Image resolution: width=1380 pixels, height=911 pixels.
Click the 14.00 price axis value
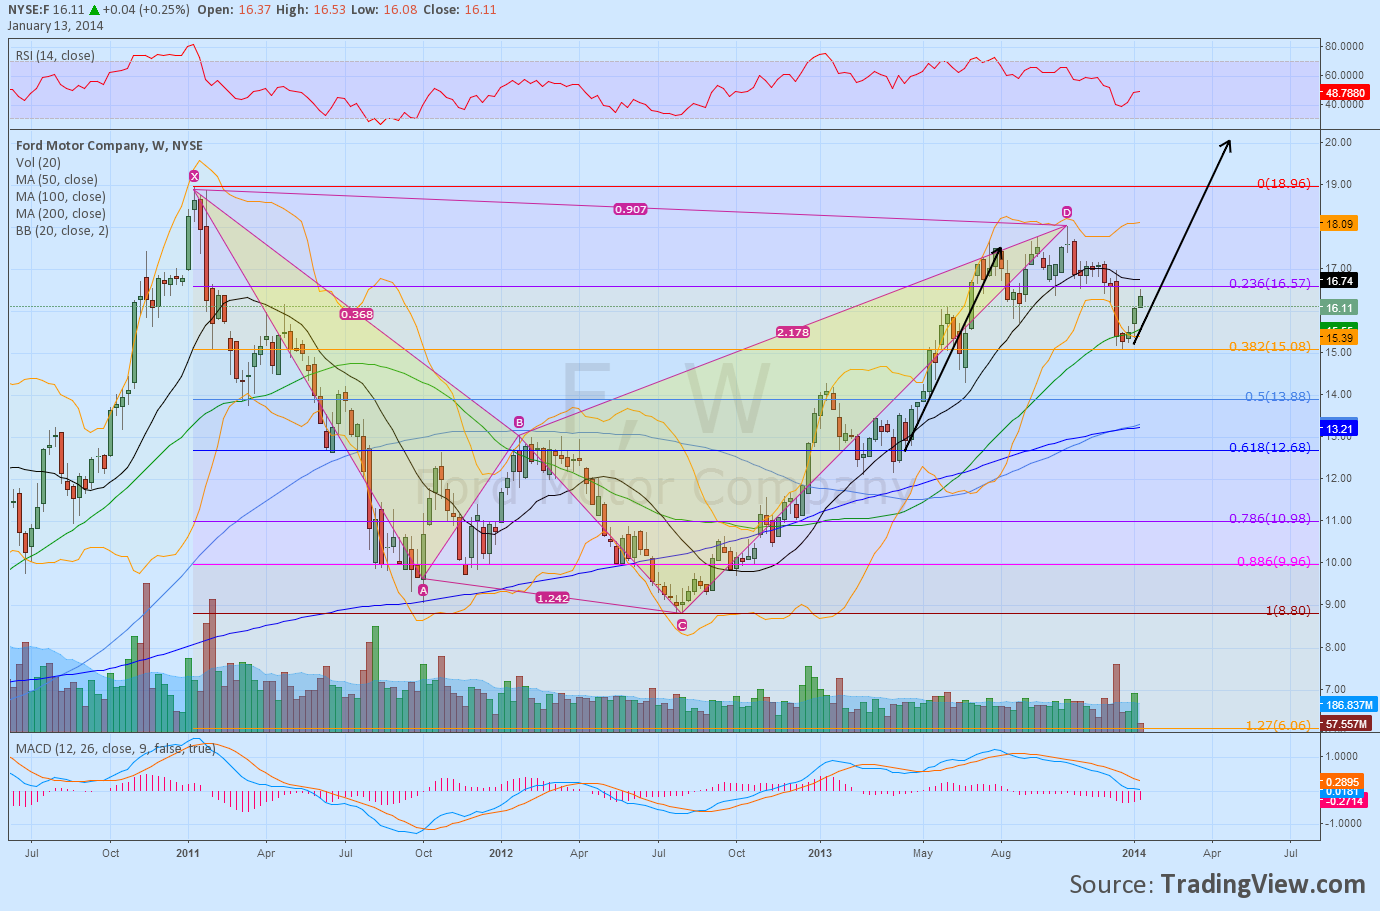point(1338,395)
